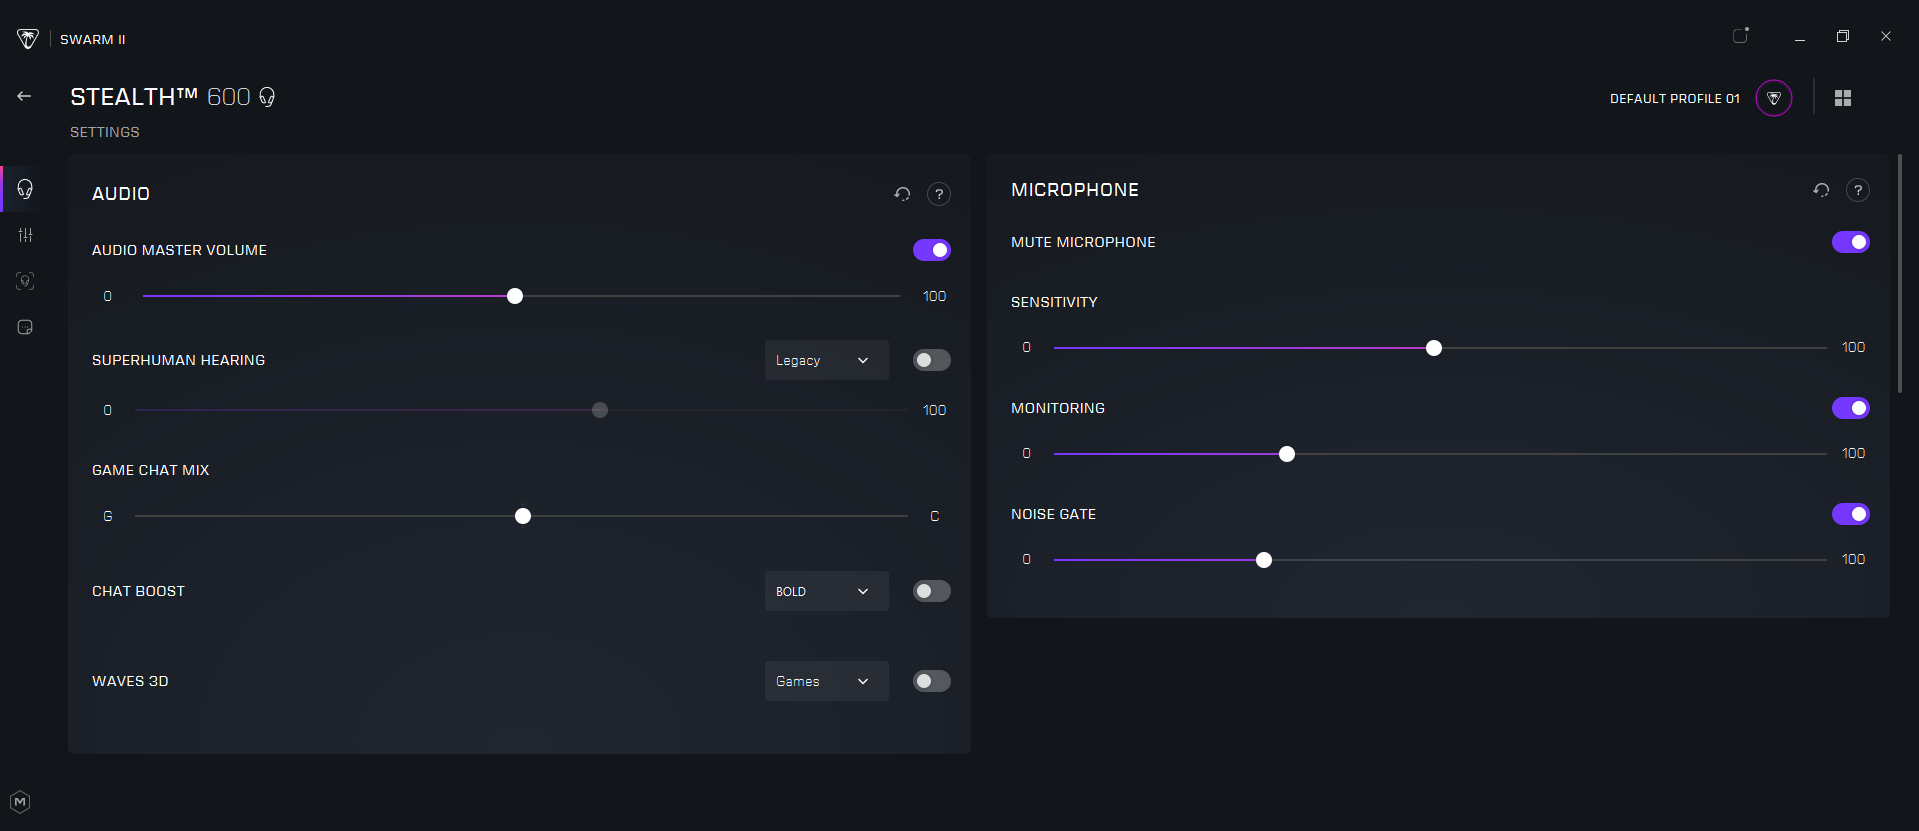
Task: Open the grid view icon
Action: coord(1843,98)
